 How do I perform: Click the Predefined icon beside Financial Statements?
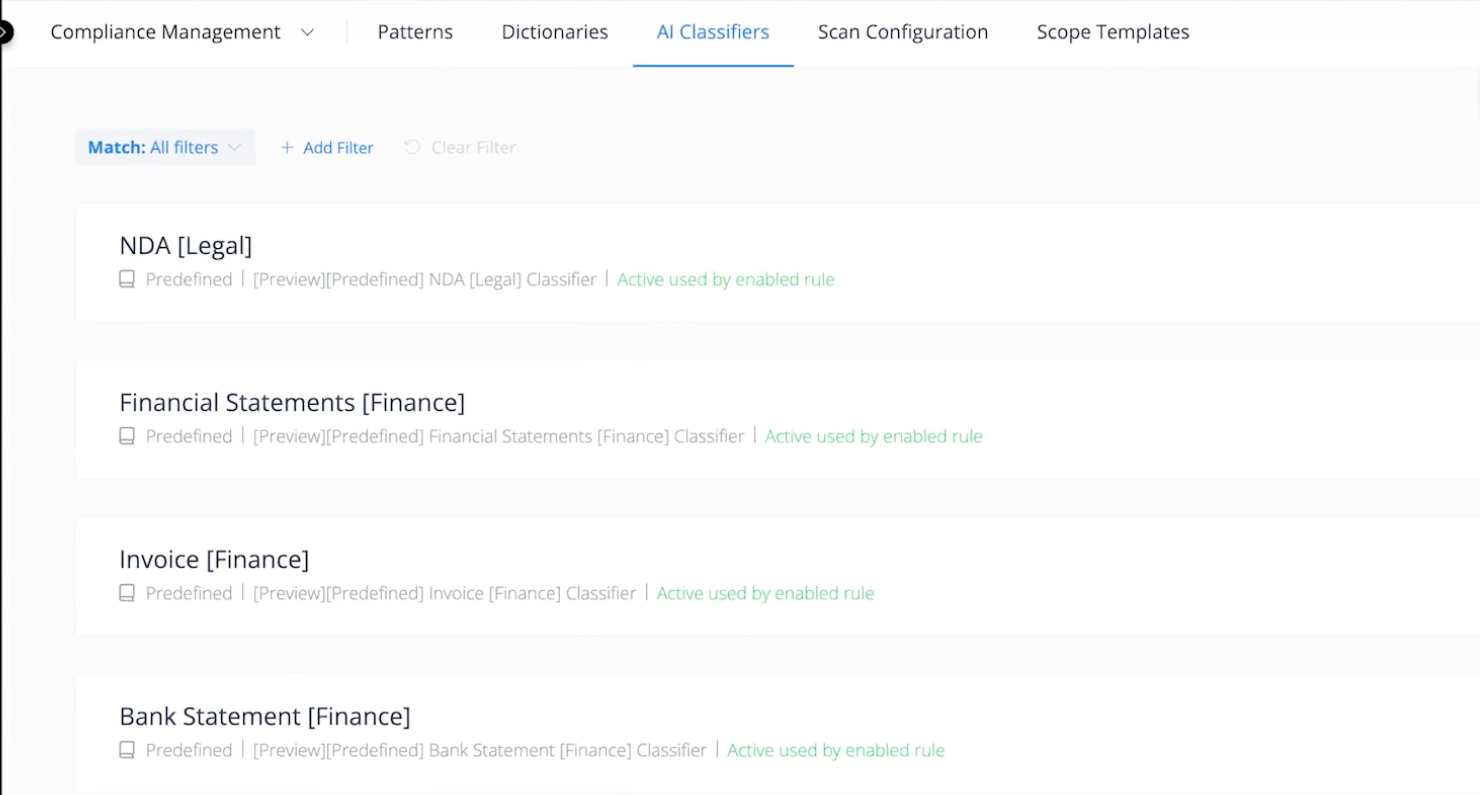126,437
